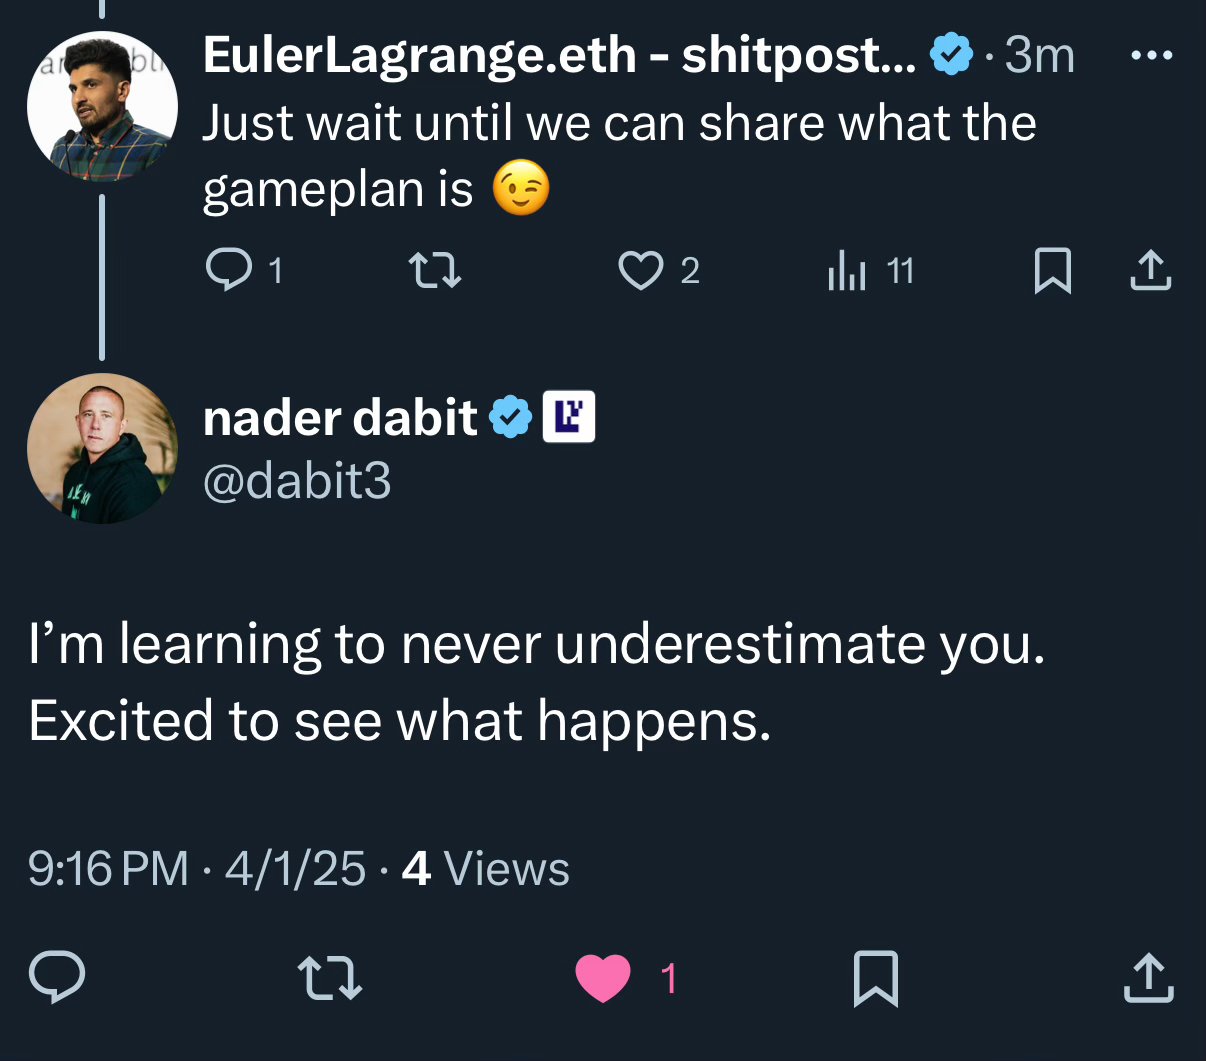Unlike nader dabit's reply
The height and width of the screenshot is (1061, 1206).
pos(604,978)
